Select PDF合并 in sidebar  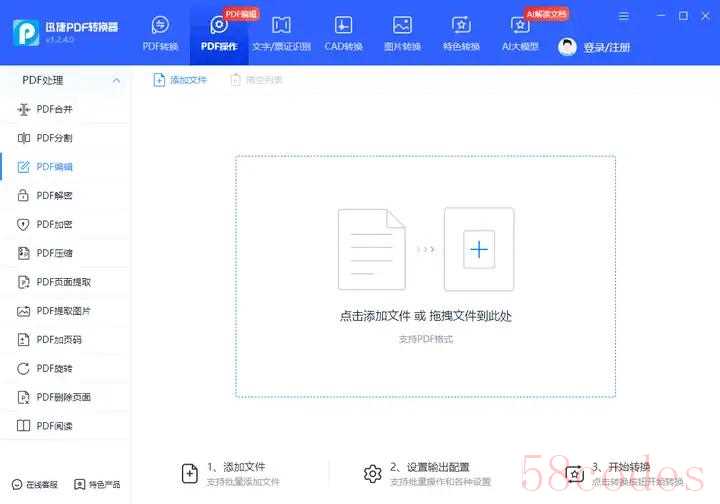(54, 109)
